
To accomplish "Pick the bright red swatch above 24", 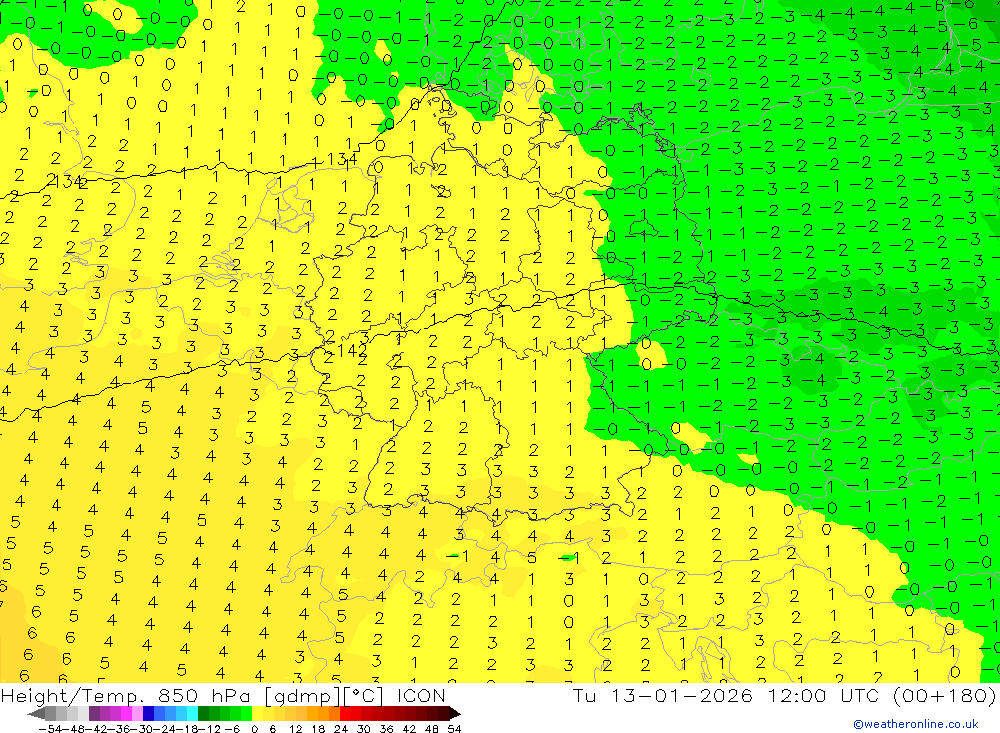I will tap(345, 713).
